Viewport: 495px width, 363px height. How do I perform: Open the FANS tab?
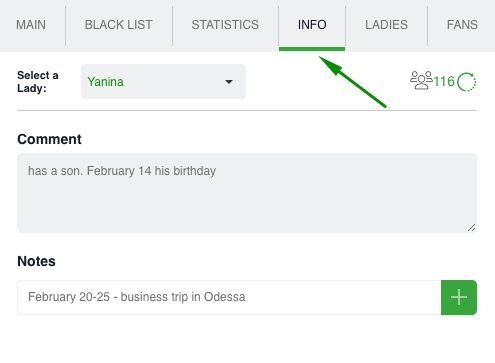(462, 25)
